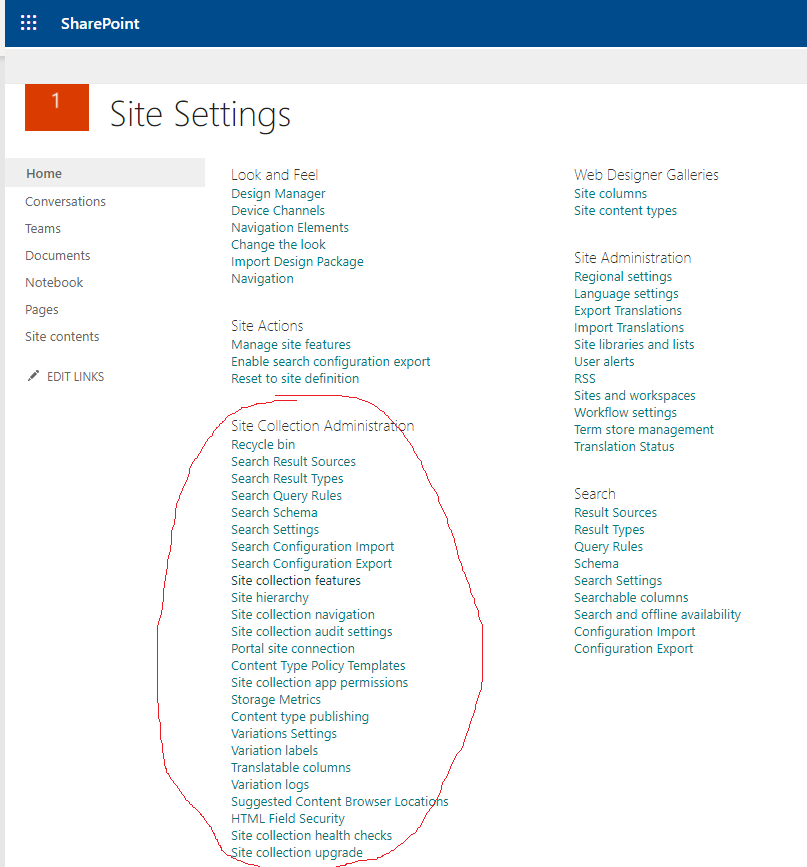The height and width of the screenshot is (867, 807).
Task: Open Search Configuration Import
Action: pyautogui.click(x=313, y=547)
